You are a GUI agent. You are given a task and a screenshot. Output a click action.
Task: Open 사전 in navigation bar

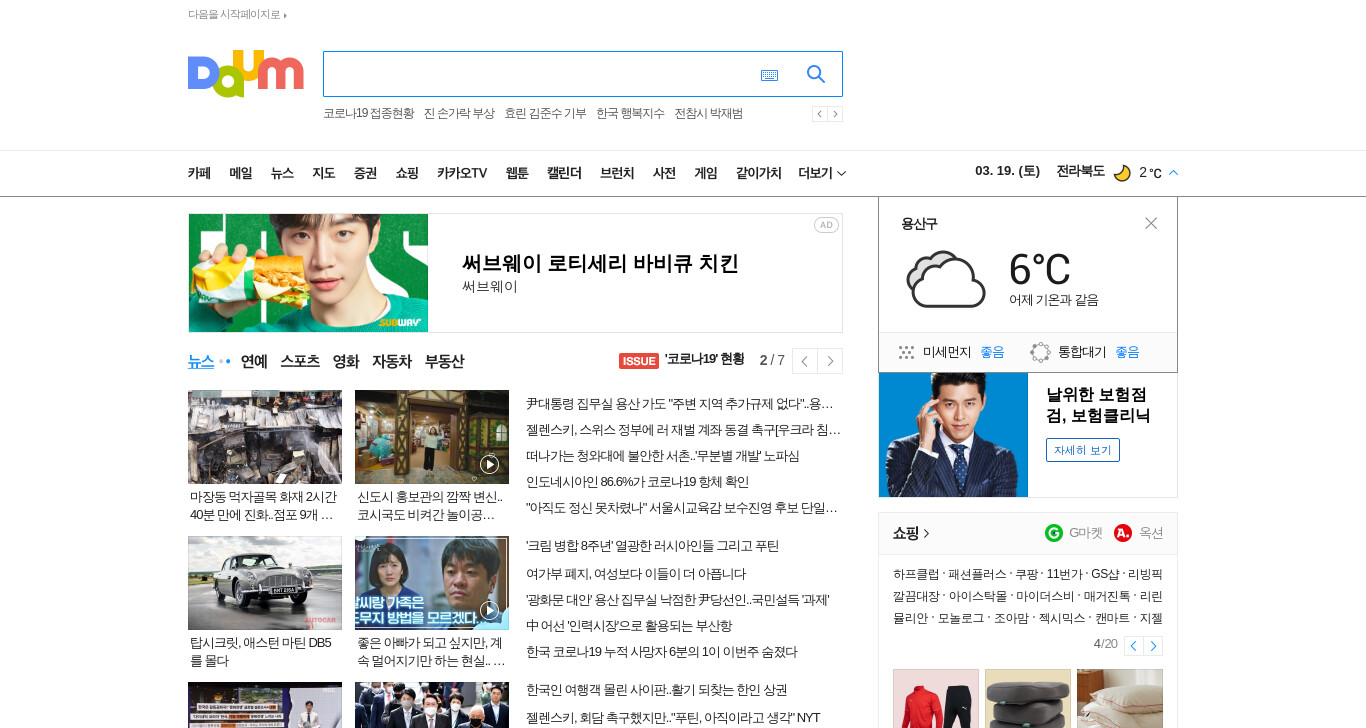coord(664,173)
